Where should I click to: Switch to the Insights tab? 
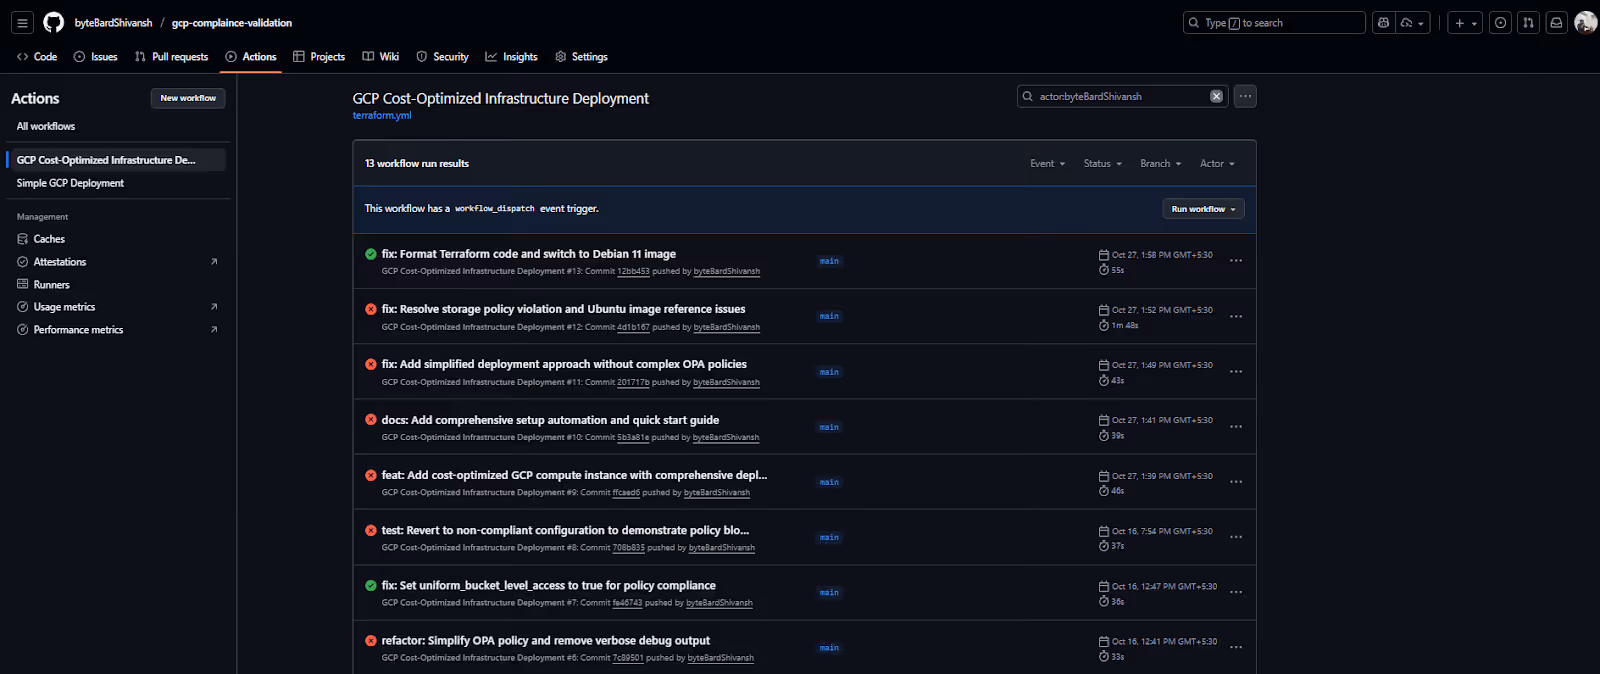[x=511, y=57]
